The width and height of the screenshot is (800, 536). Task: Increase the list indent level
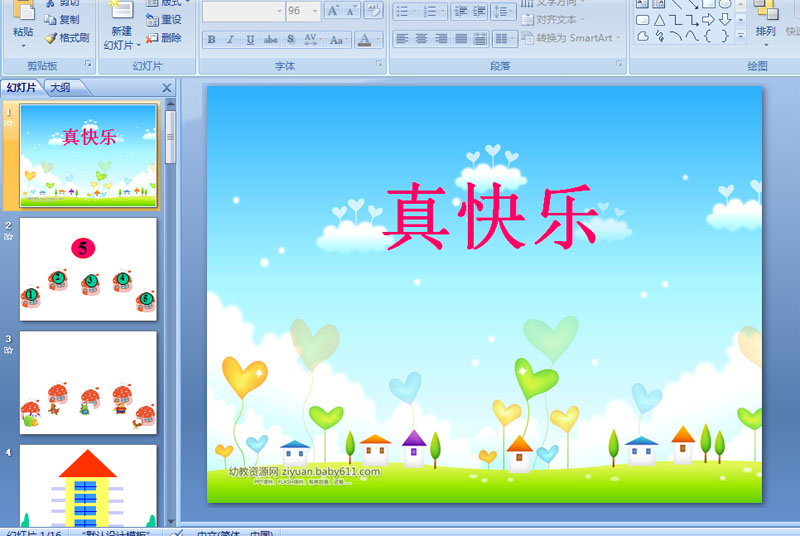pos(479,11)
